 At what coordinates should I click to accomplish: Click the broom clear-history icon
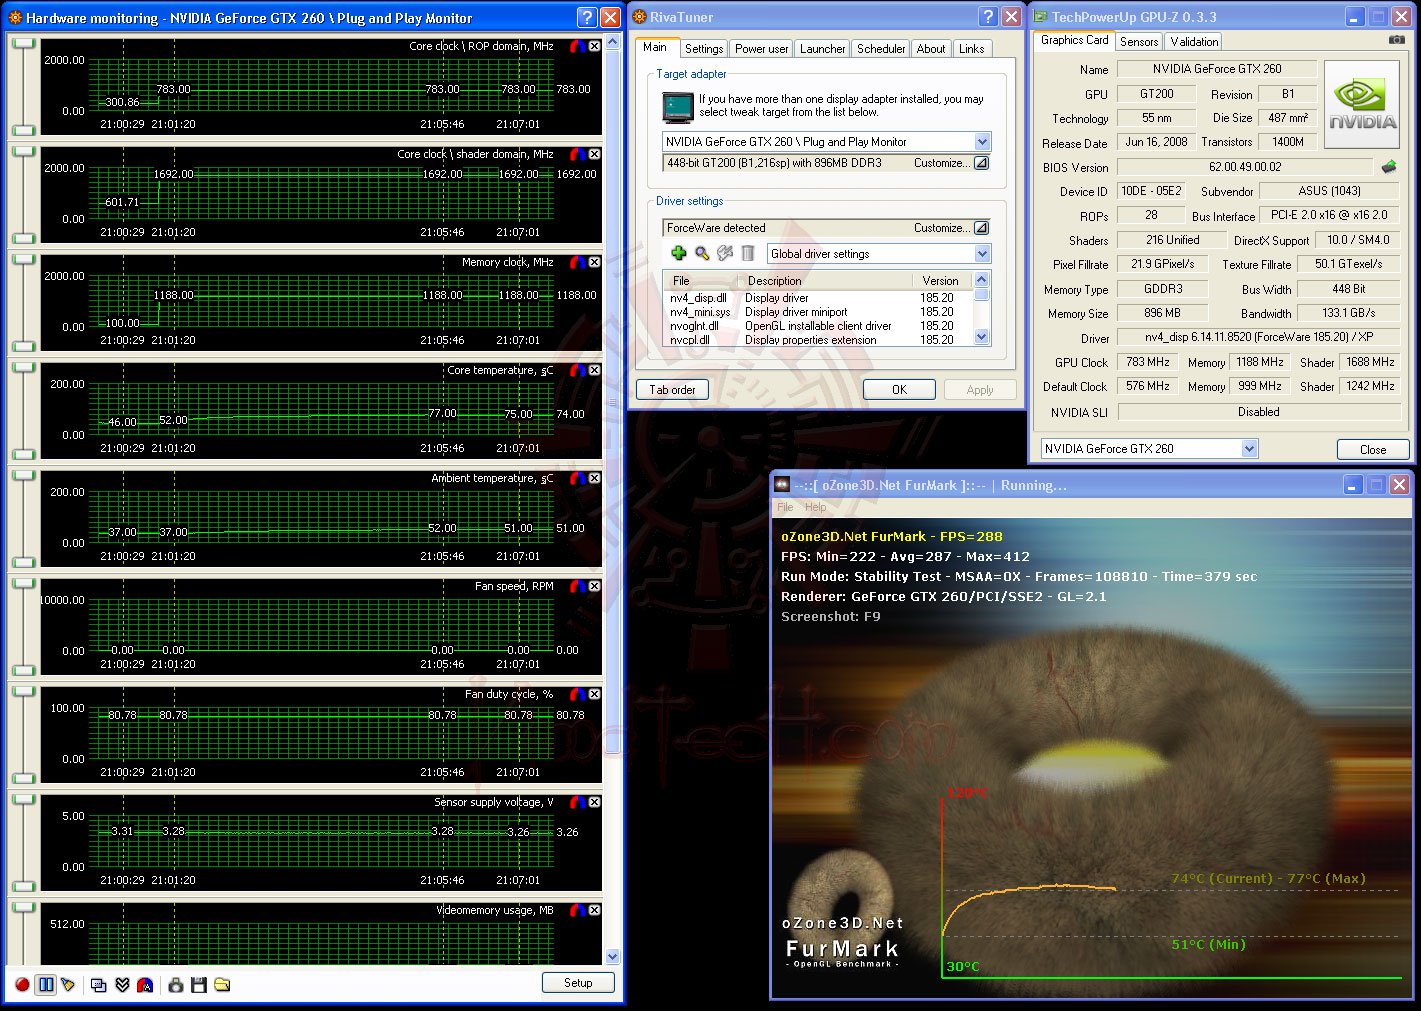[68, 985]
